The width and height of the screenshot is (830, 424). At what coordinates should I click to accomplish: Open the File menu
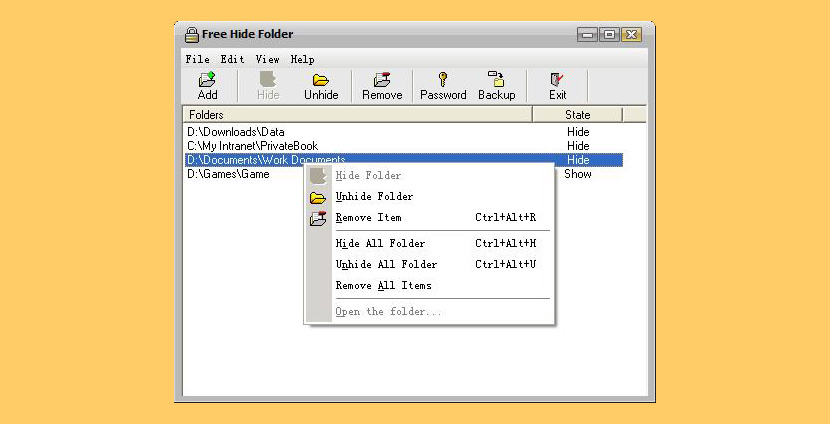197,59
